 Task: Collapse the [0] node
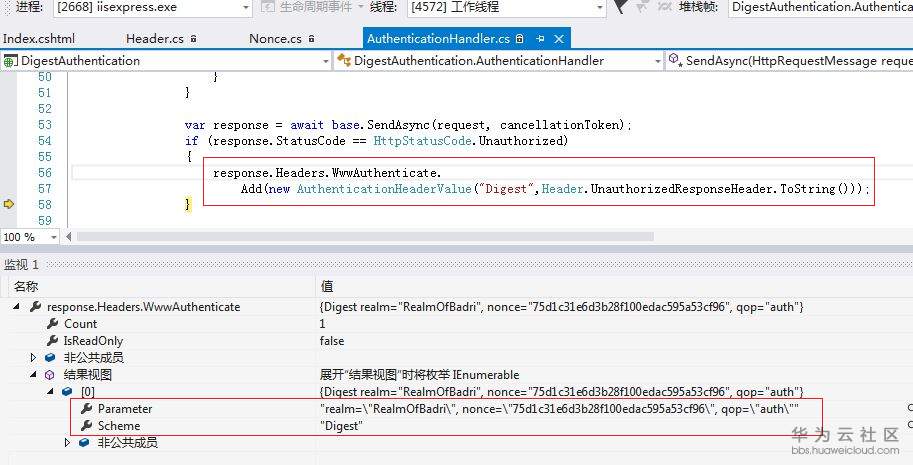click(x=51, y=392)
